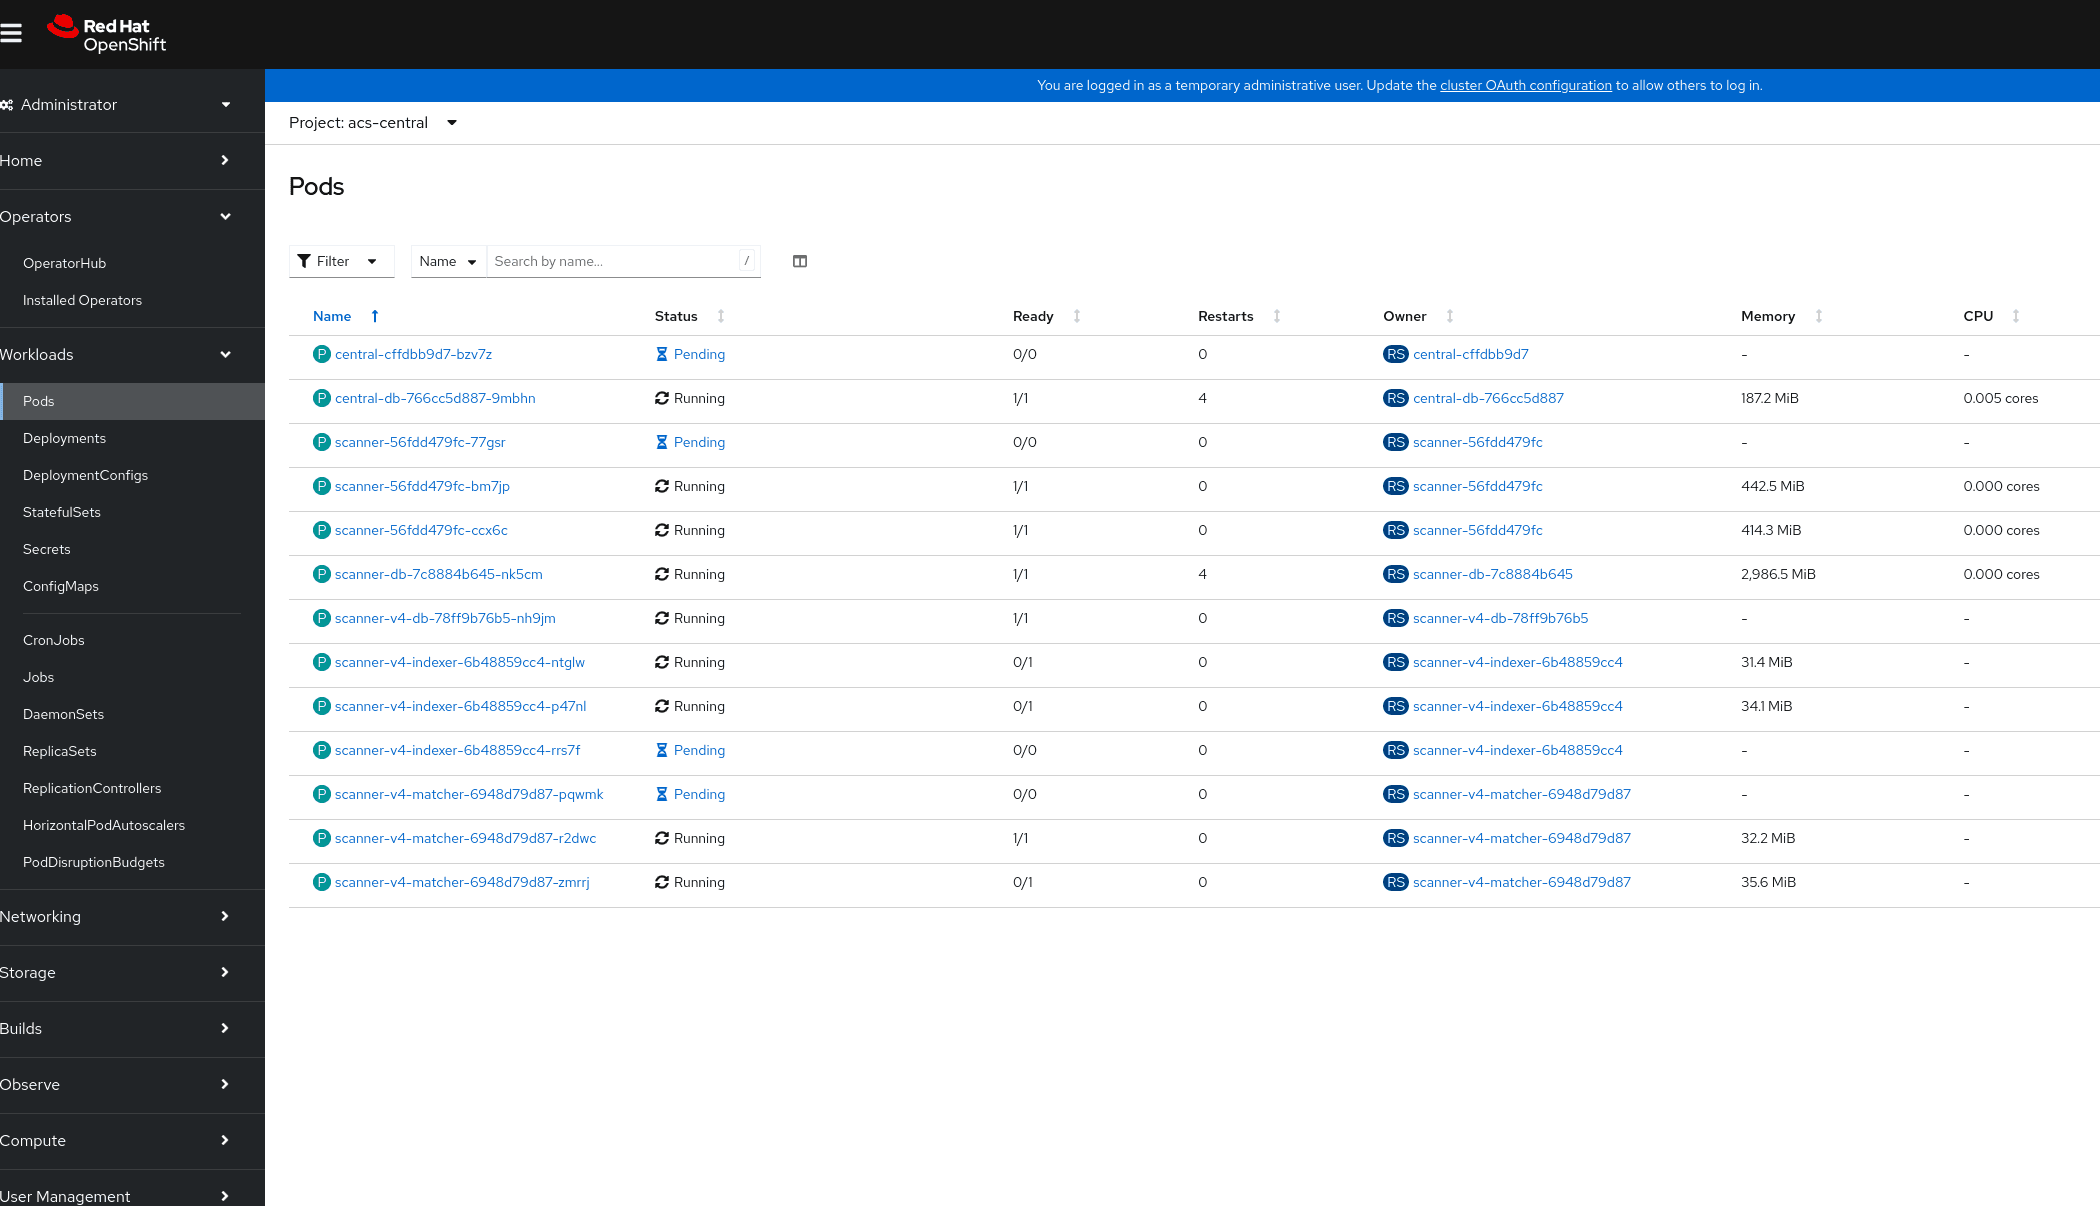The image size is (2100, 1206).
Task: Open the Name filter dropdown
Action: point(444,261)
